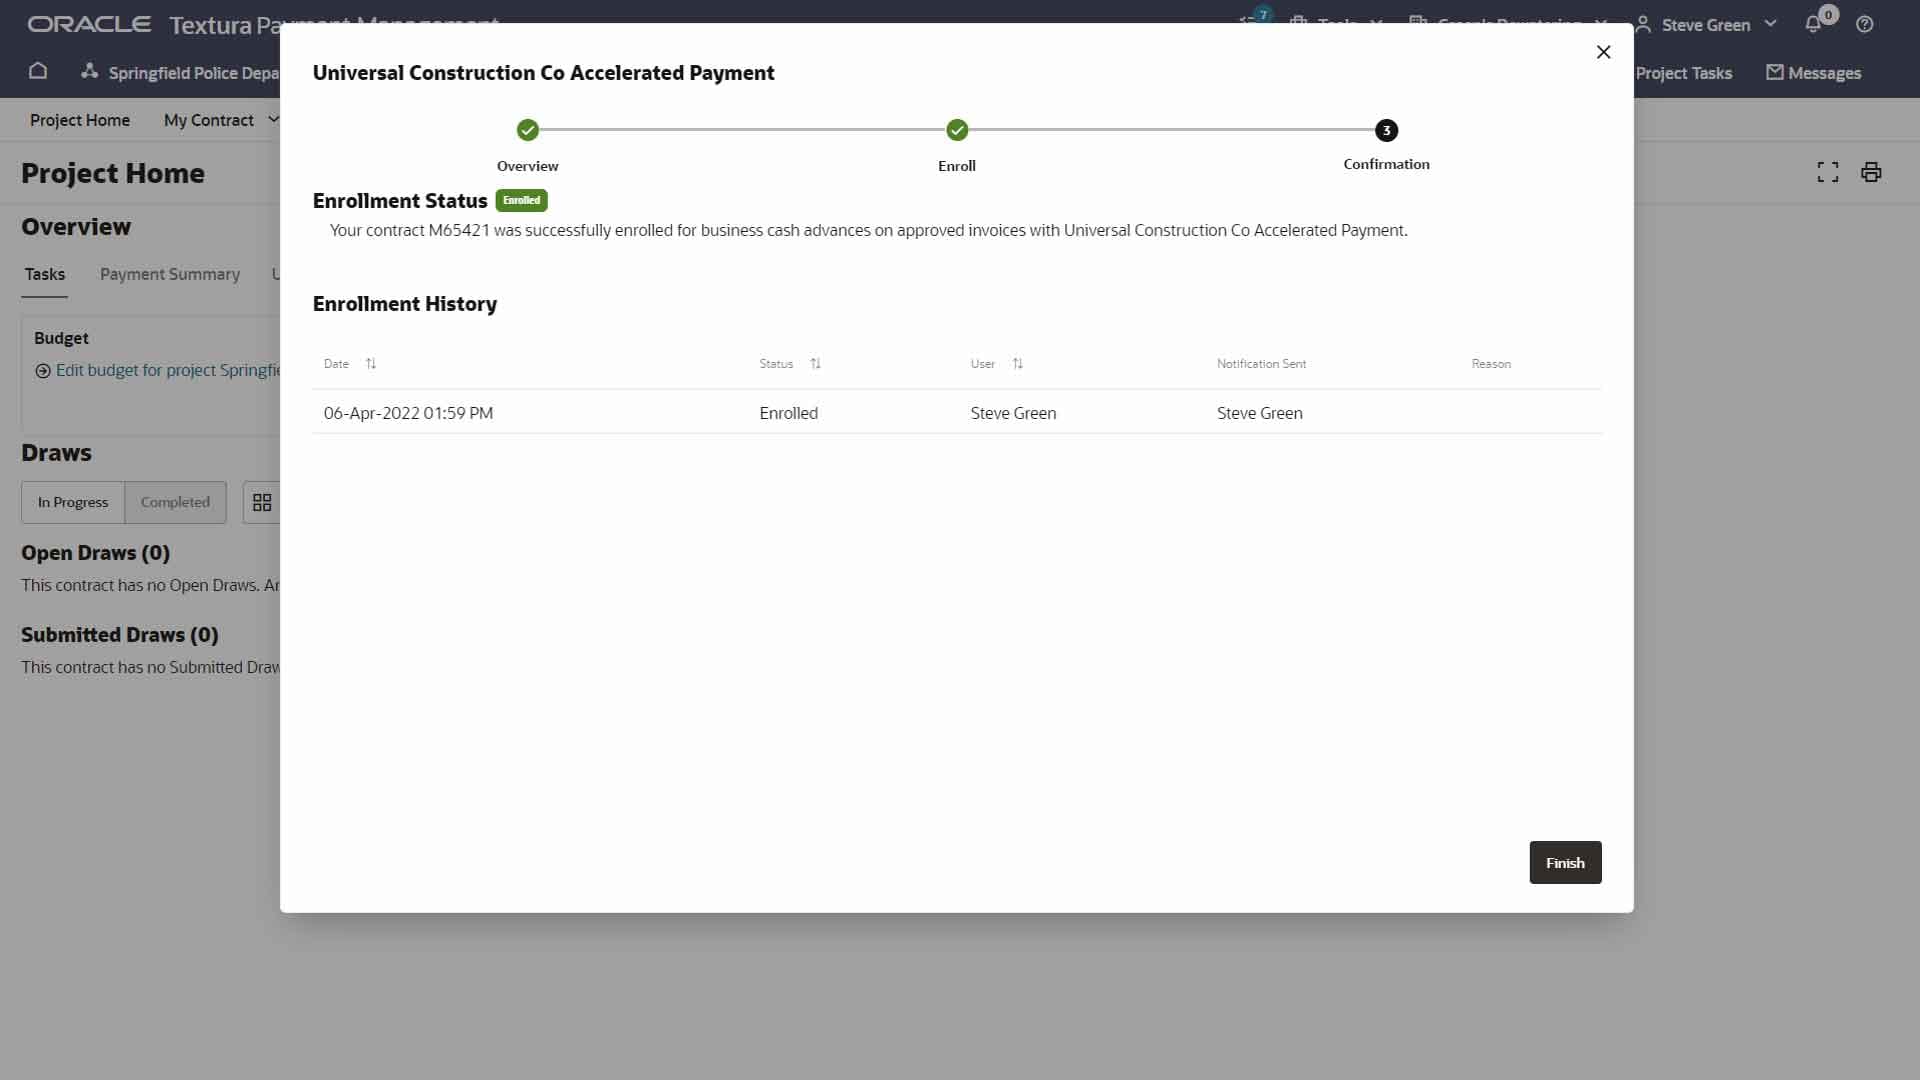Open the Steve Green user dropdown
Image resolution: width=1920 pixels, height=1080 pixels.
[1708, 25]
